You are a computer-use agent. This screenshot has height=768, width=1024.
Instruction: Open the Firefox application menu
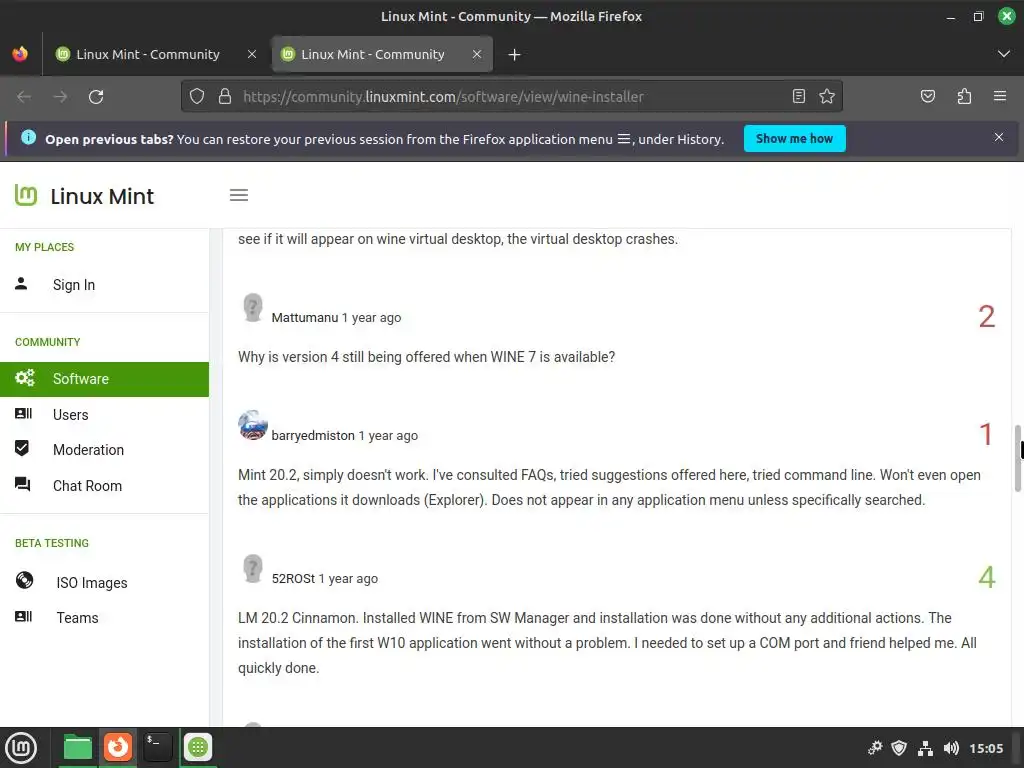tap(999, 97)
